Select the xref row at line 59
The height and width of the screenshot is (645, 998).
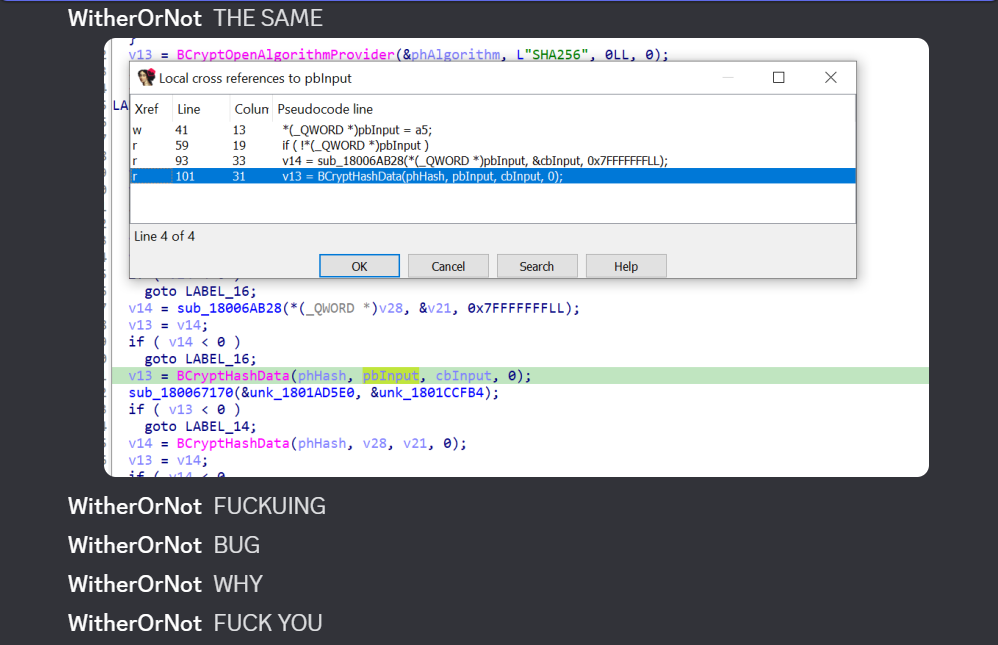pyautogui.click(x=400, y=145)
